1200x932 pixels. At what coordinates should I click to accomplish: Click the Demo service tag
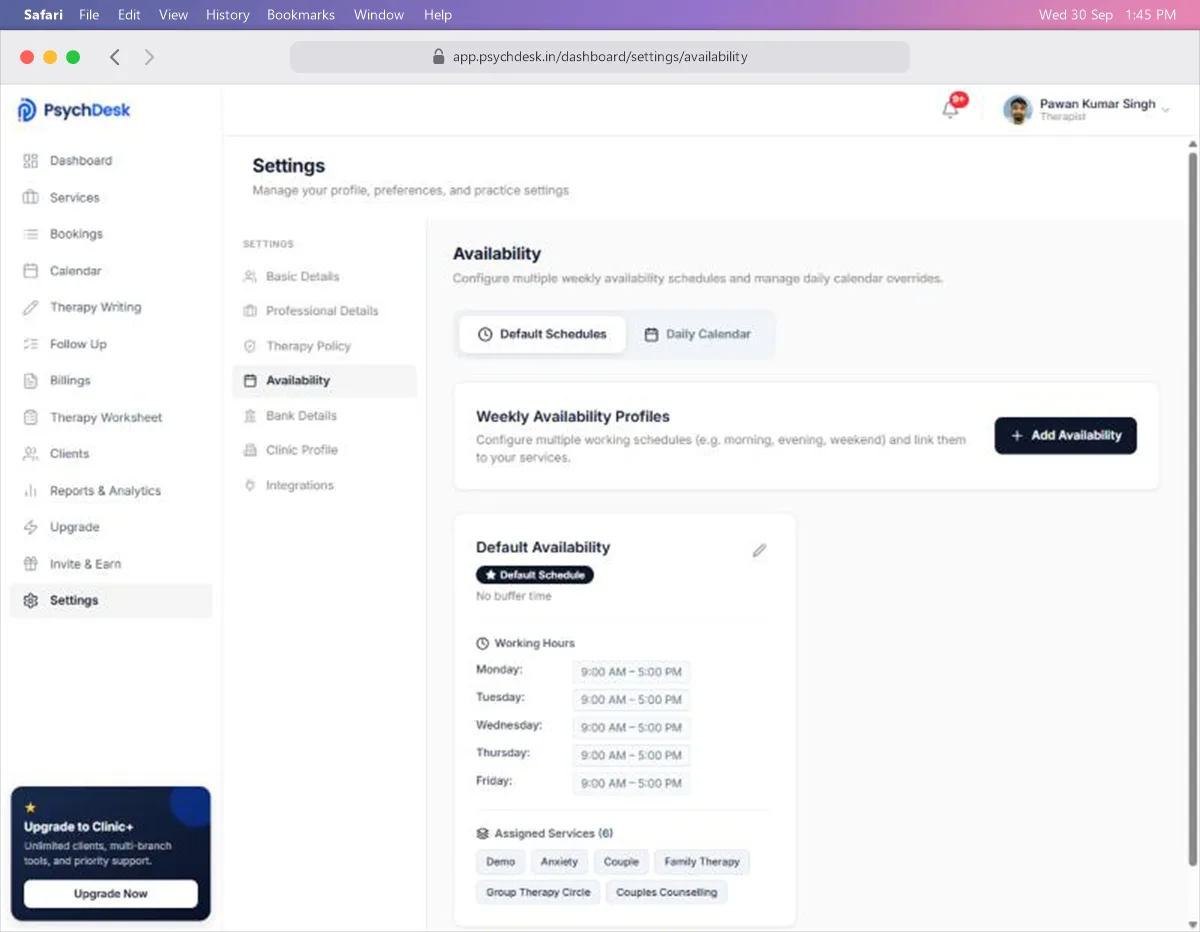click(501, 862)
